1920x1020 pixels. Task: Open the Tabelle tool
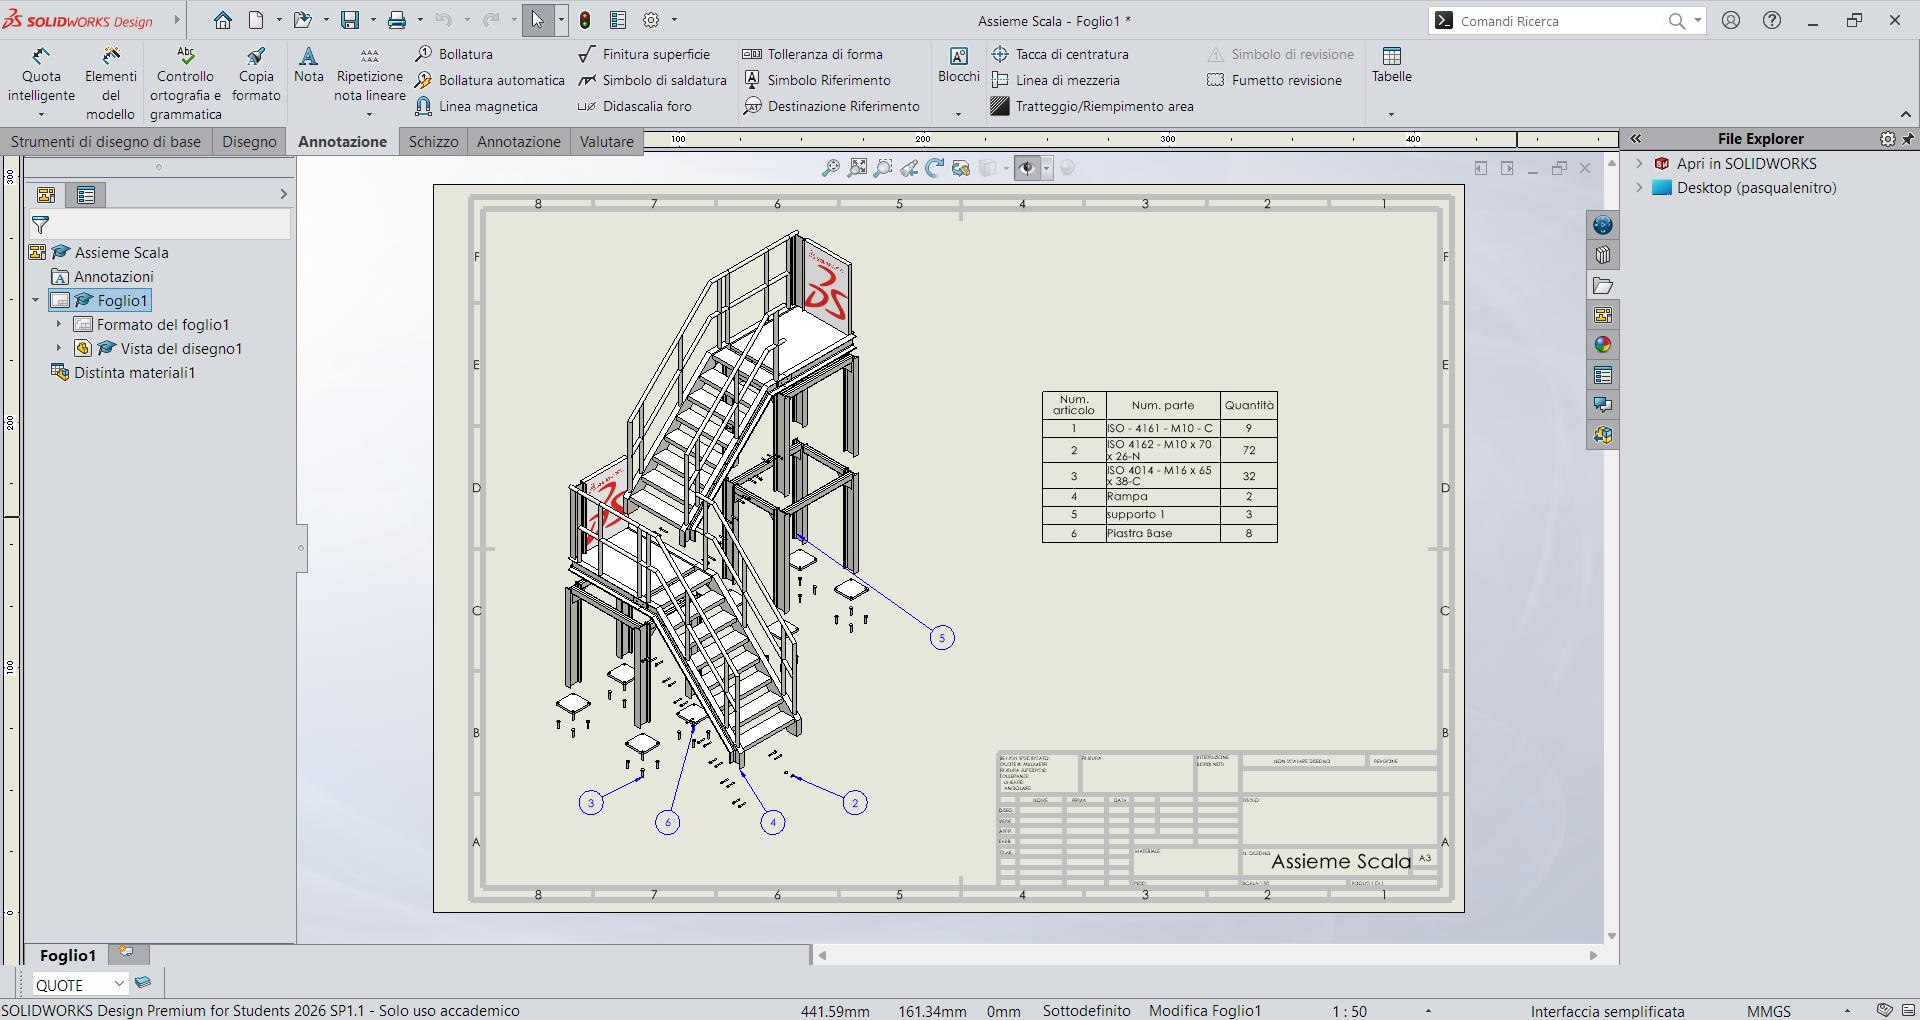tap(1391, 66)
